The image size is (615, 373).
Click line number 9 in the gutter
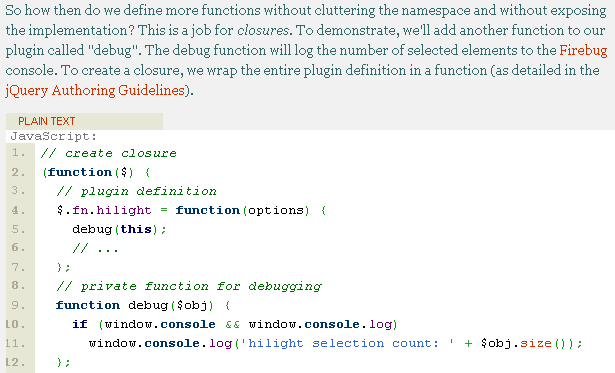click(18, 305)
